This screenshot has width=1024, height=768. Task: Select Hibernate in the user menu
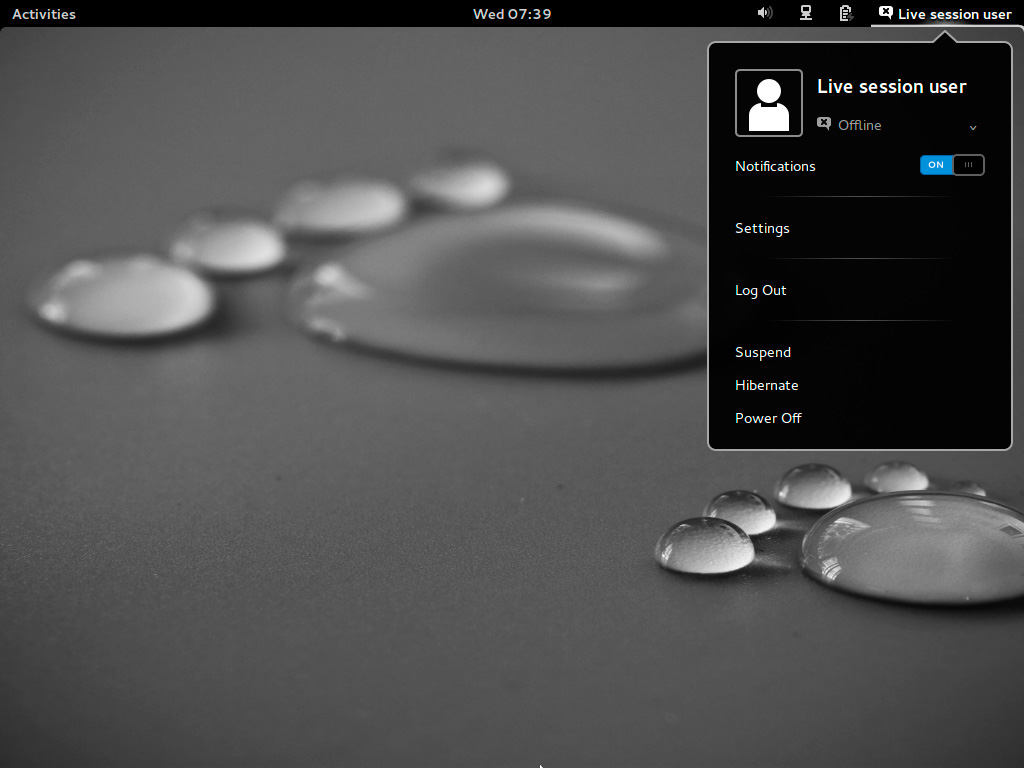click(x=766, y=385)
